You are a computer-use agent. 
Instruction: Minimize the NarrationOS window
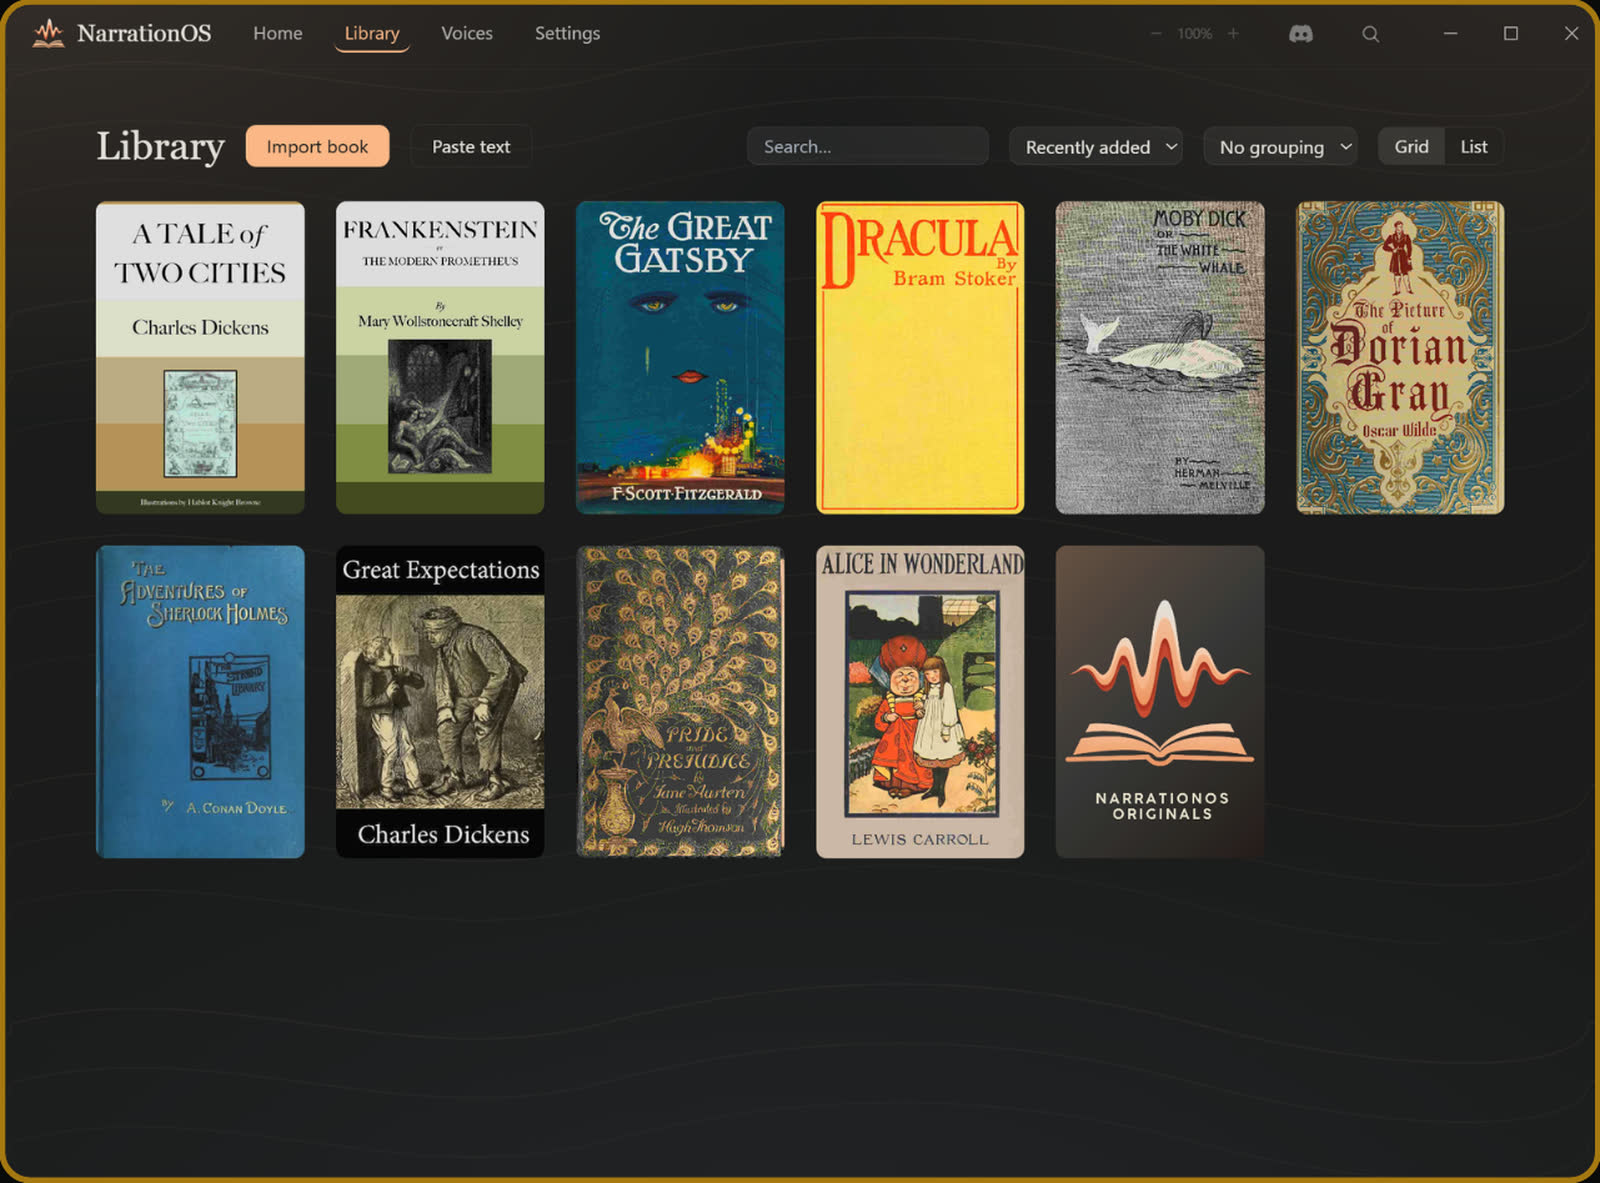tap(1450, 34)
